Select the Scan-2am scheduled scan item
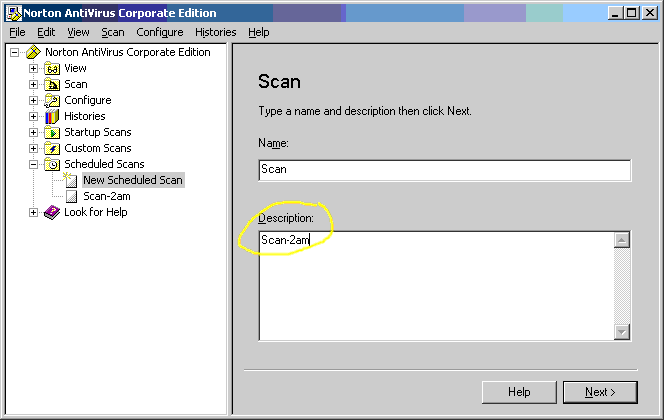664x420 pixels. coord(108,196)
